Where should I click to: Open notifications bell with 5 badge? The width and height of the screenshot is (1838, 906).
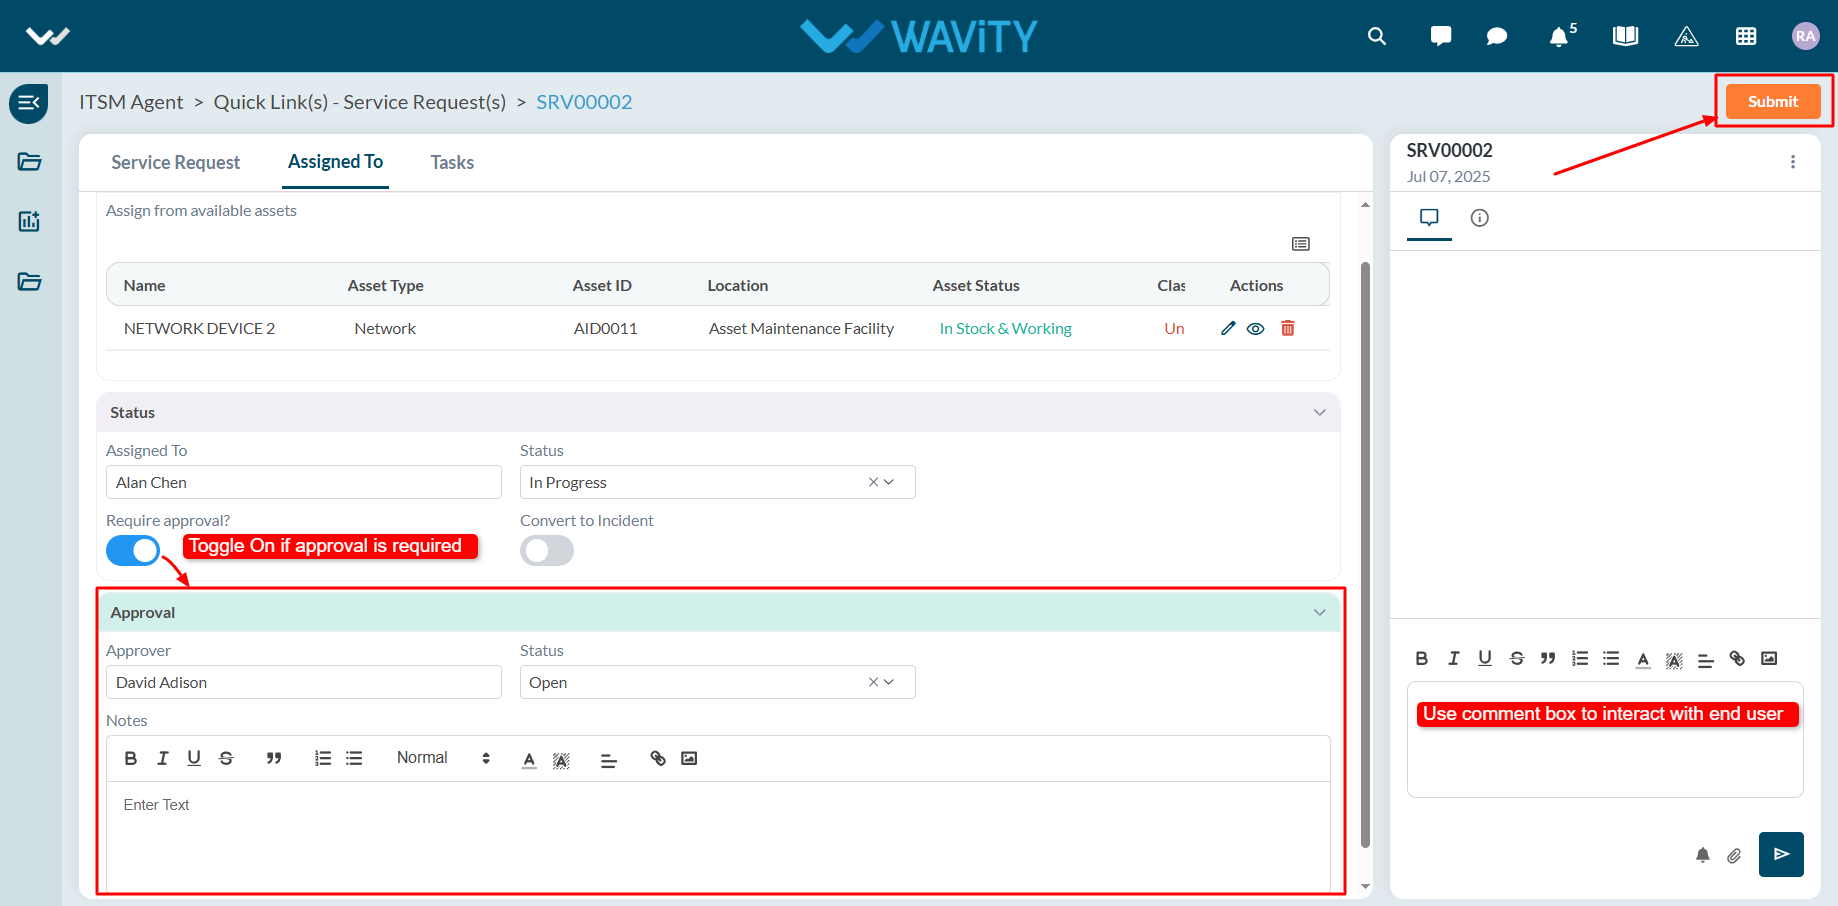pyautogui.click(x=1561, y=36)
